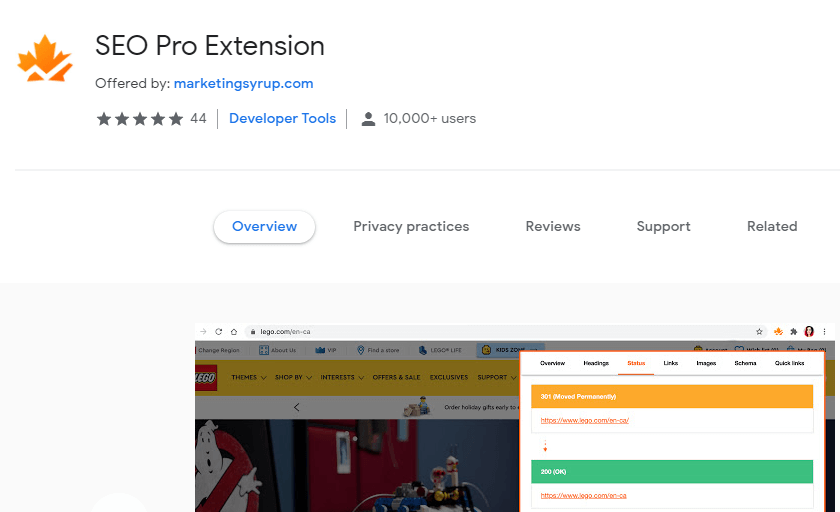
Task: Expand the SHOP BY dropdown on Lego page
Action: point(294,378)
